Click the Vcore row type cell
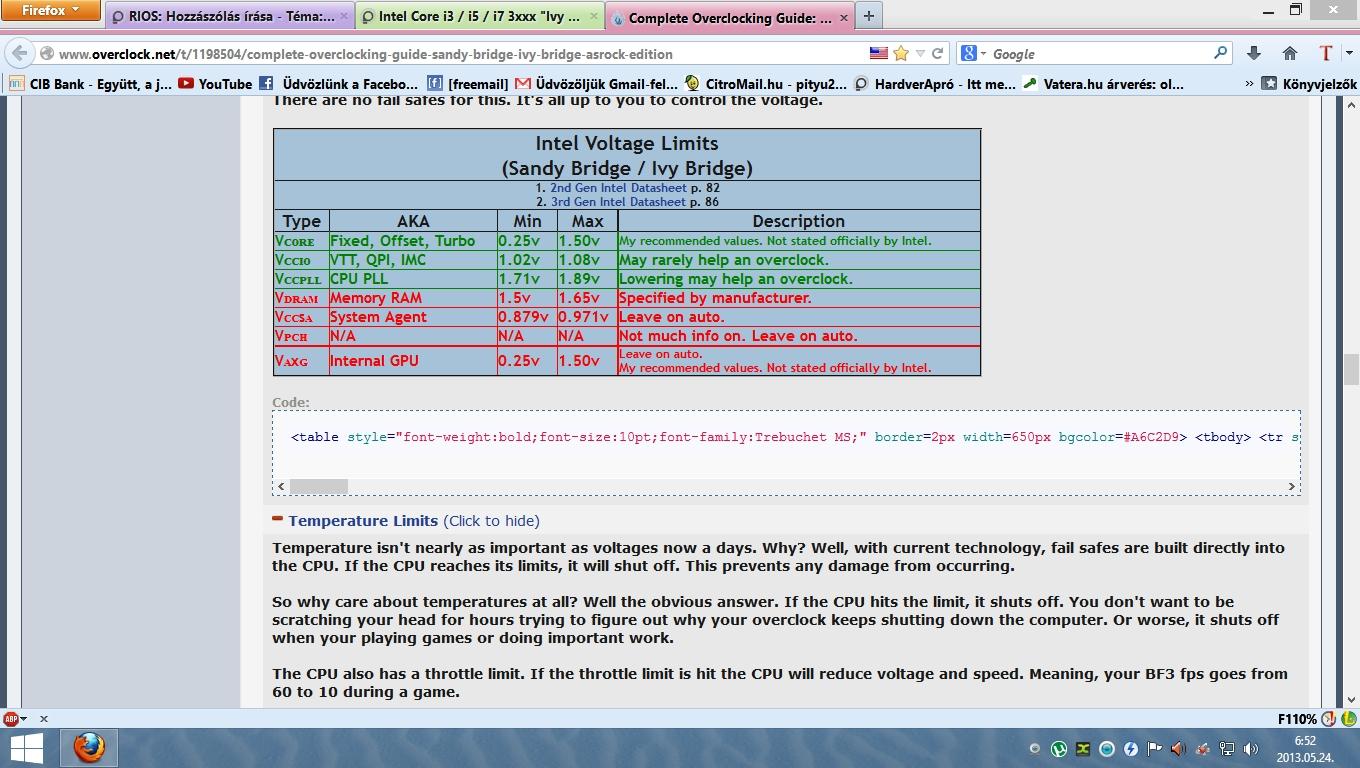The image size is (1360, 768). click(x=301, y=241)
